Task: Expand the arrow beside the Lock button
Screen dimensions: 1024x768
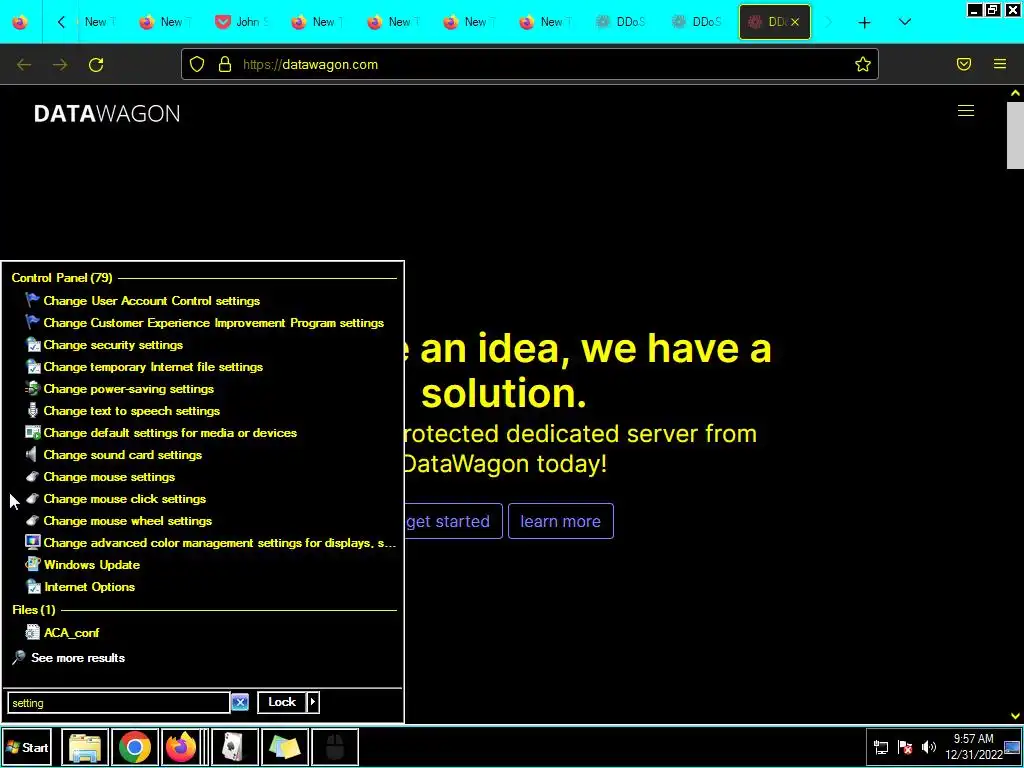Action: tap(313, 703)
